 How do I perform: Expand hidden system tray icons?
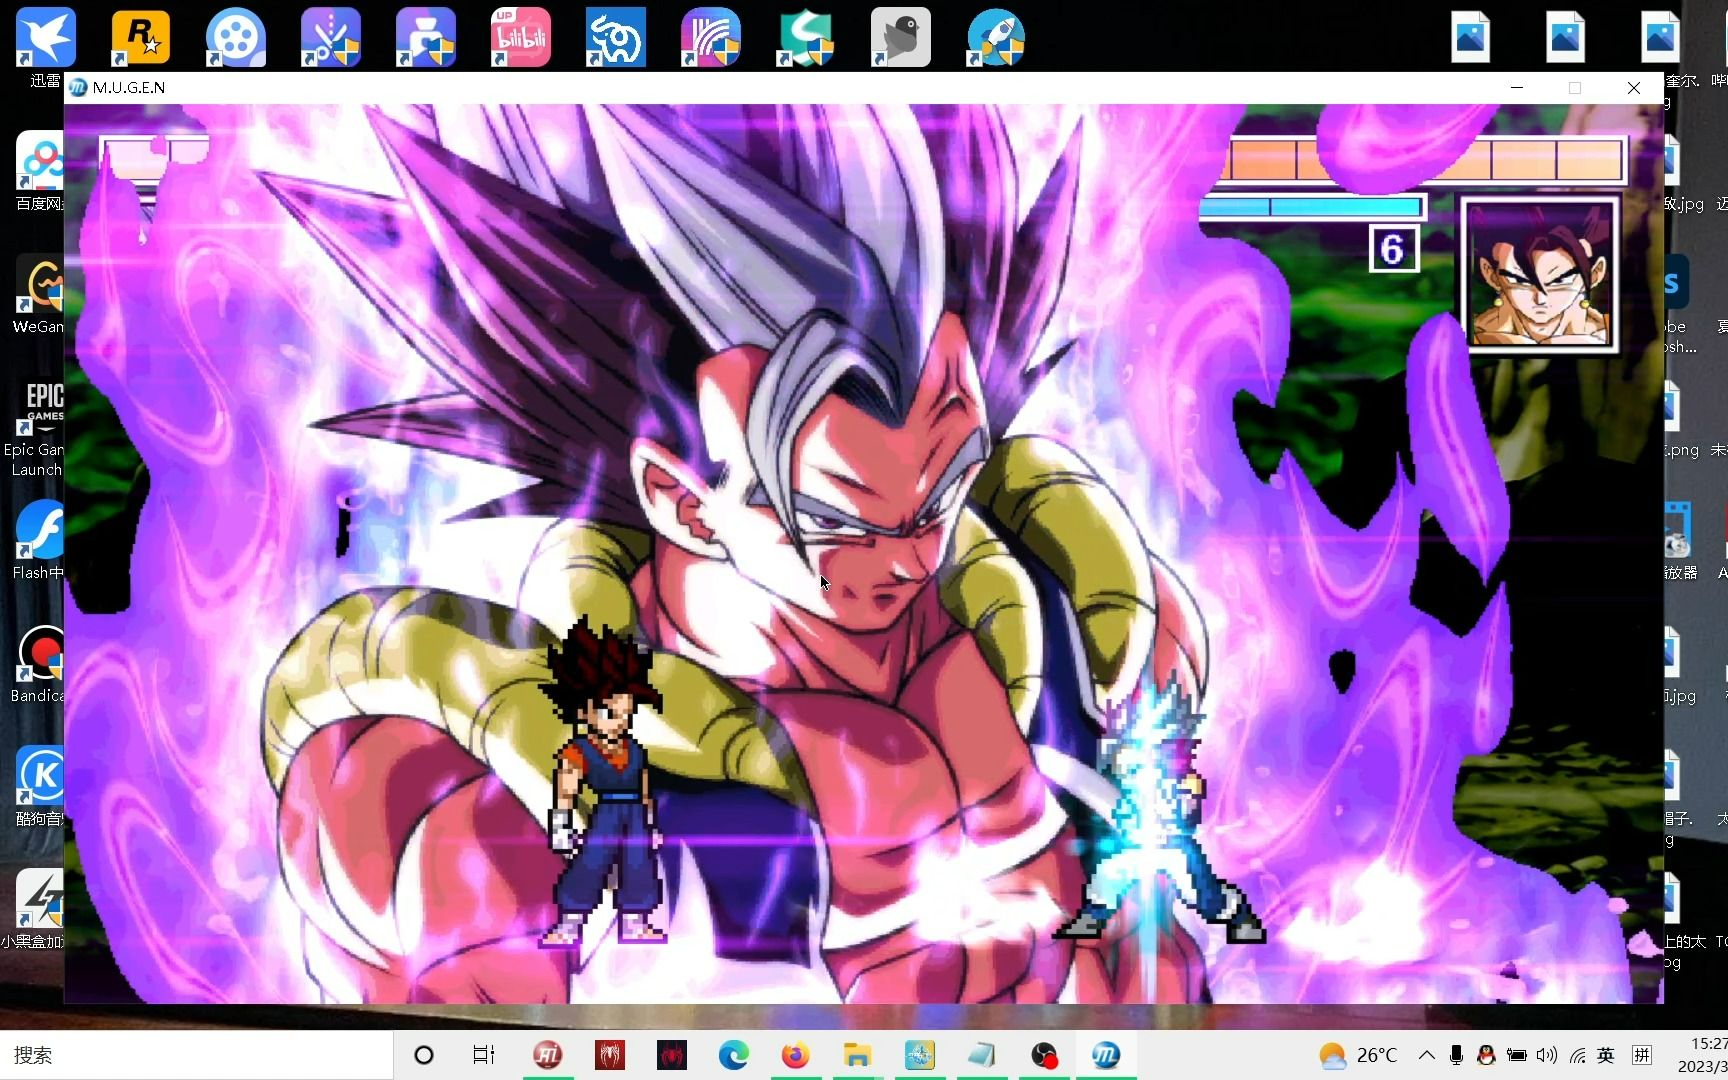pyautogui.click(x=1427, y=1055)
